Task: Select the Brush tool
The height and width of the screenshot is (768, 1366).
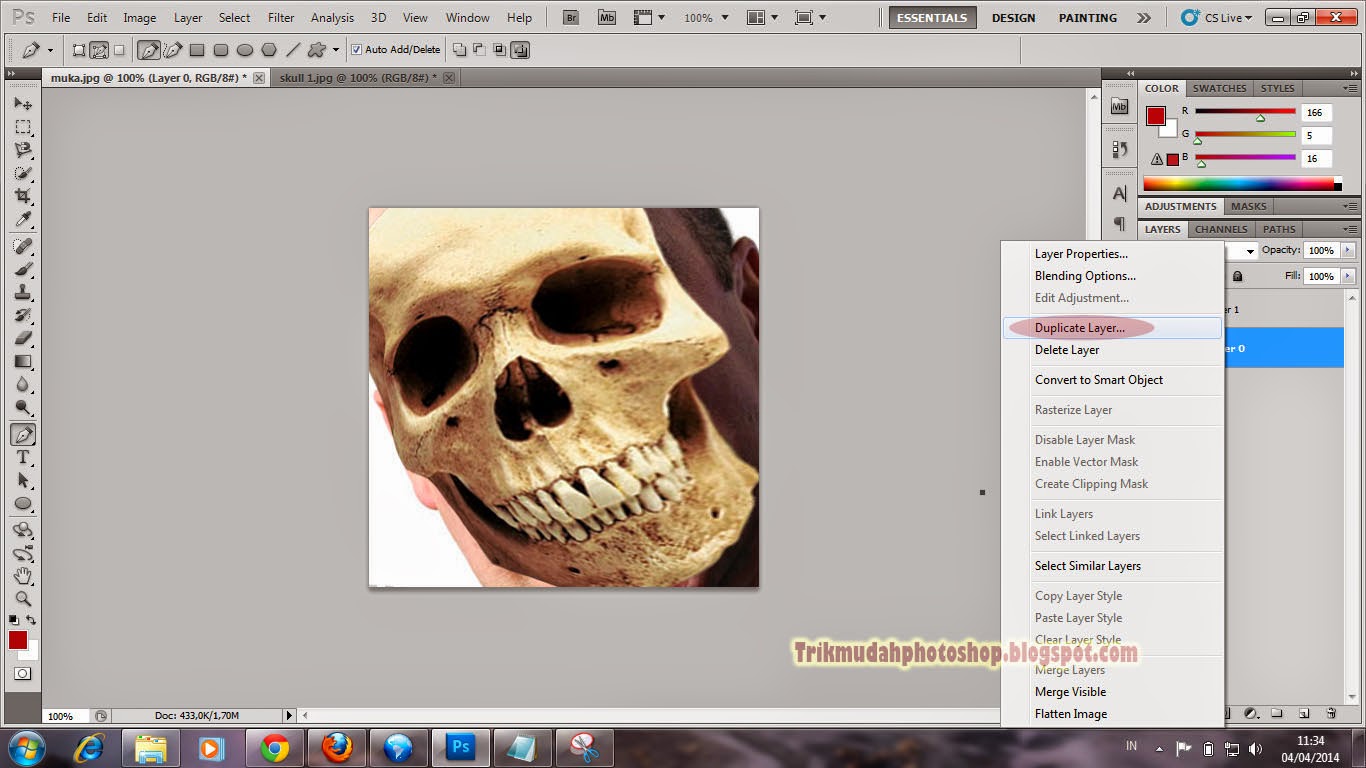Action: [x=23, y=269]
